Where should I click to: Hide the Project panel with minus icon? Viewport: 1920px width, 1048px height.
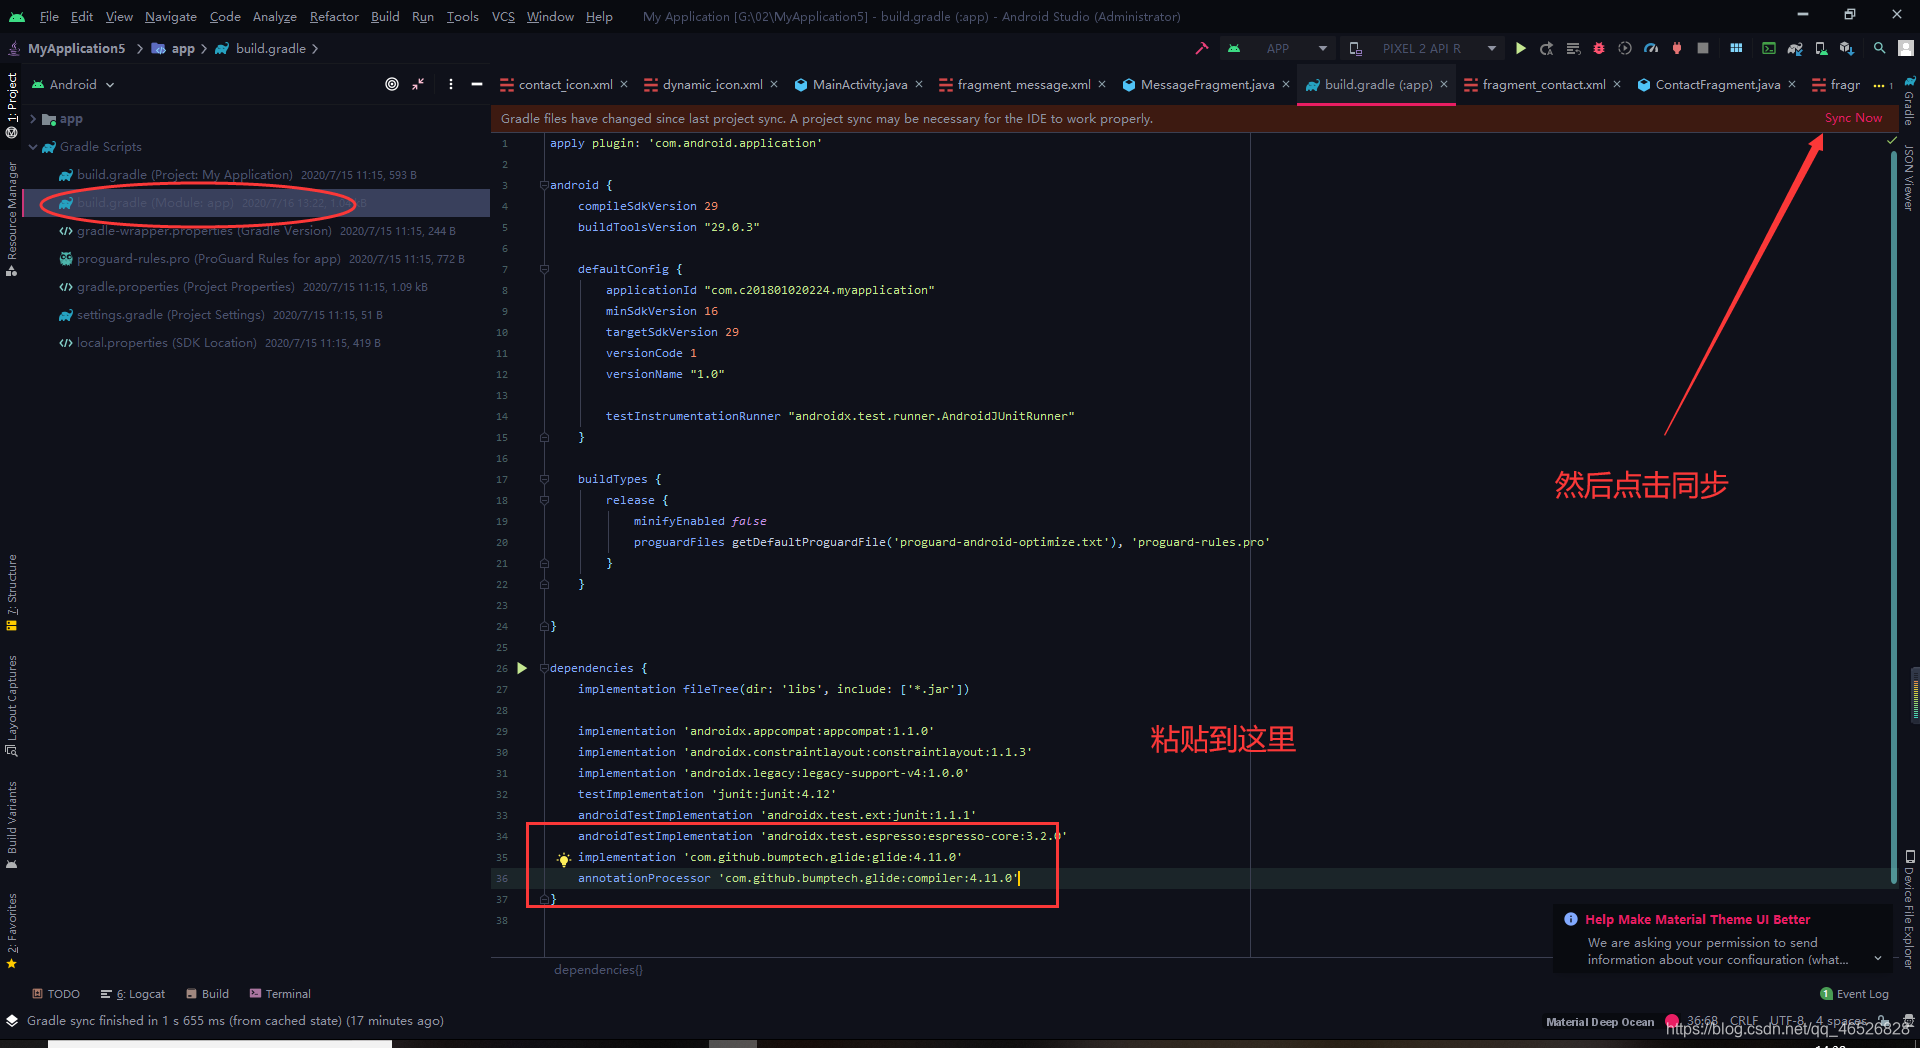pos(477,84)
